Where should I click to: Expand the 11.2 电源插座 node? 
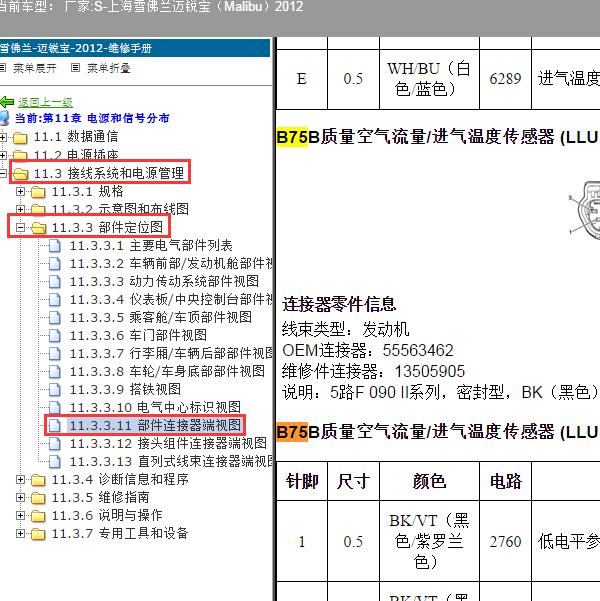[3, 155]
